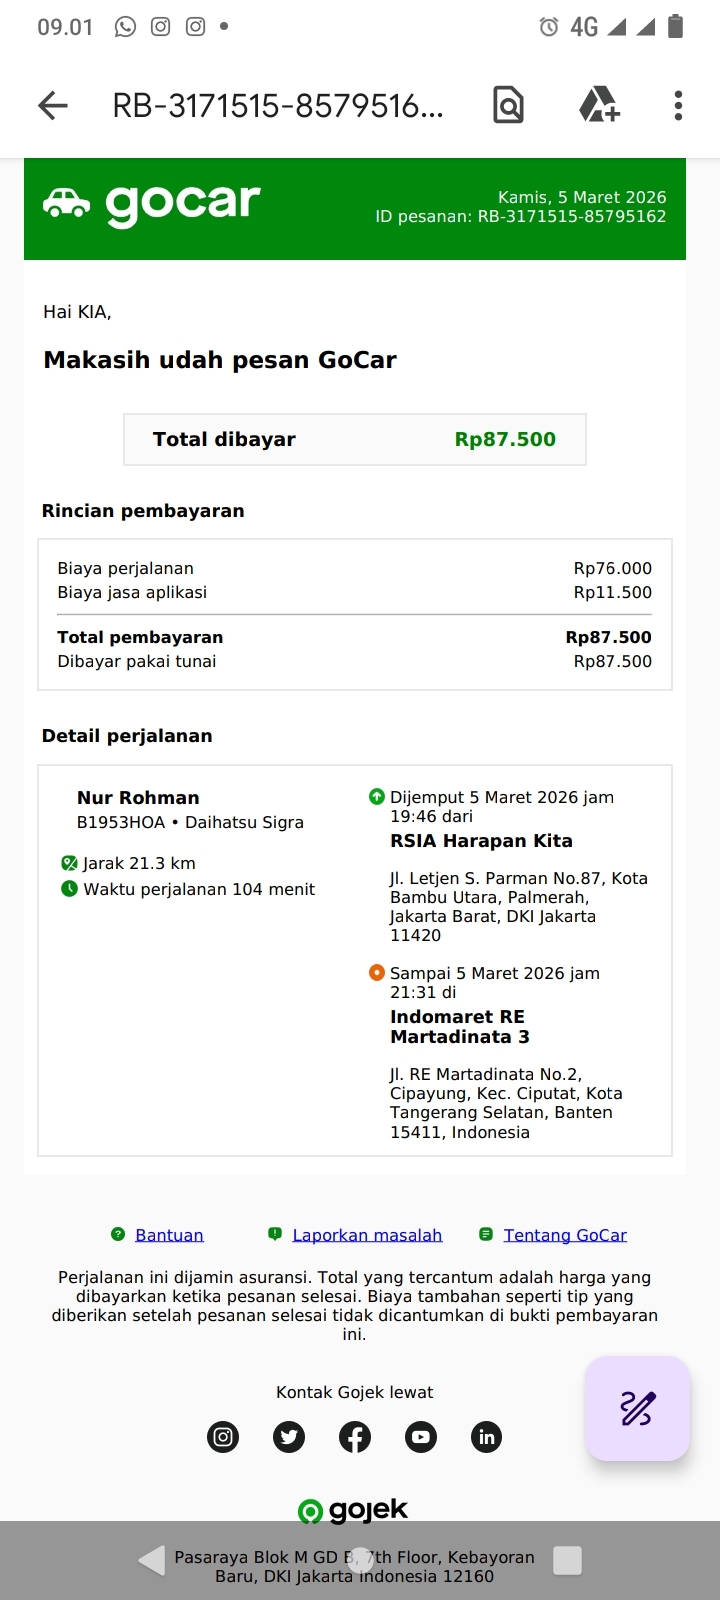Tap the Gojek logo at bottom
Screen dimensions: 720x1600
click(x=354, y=1510)
